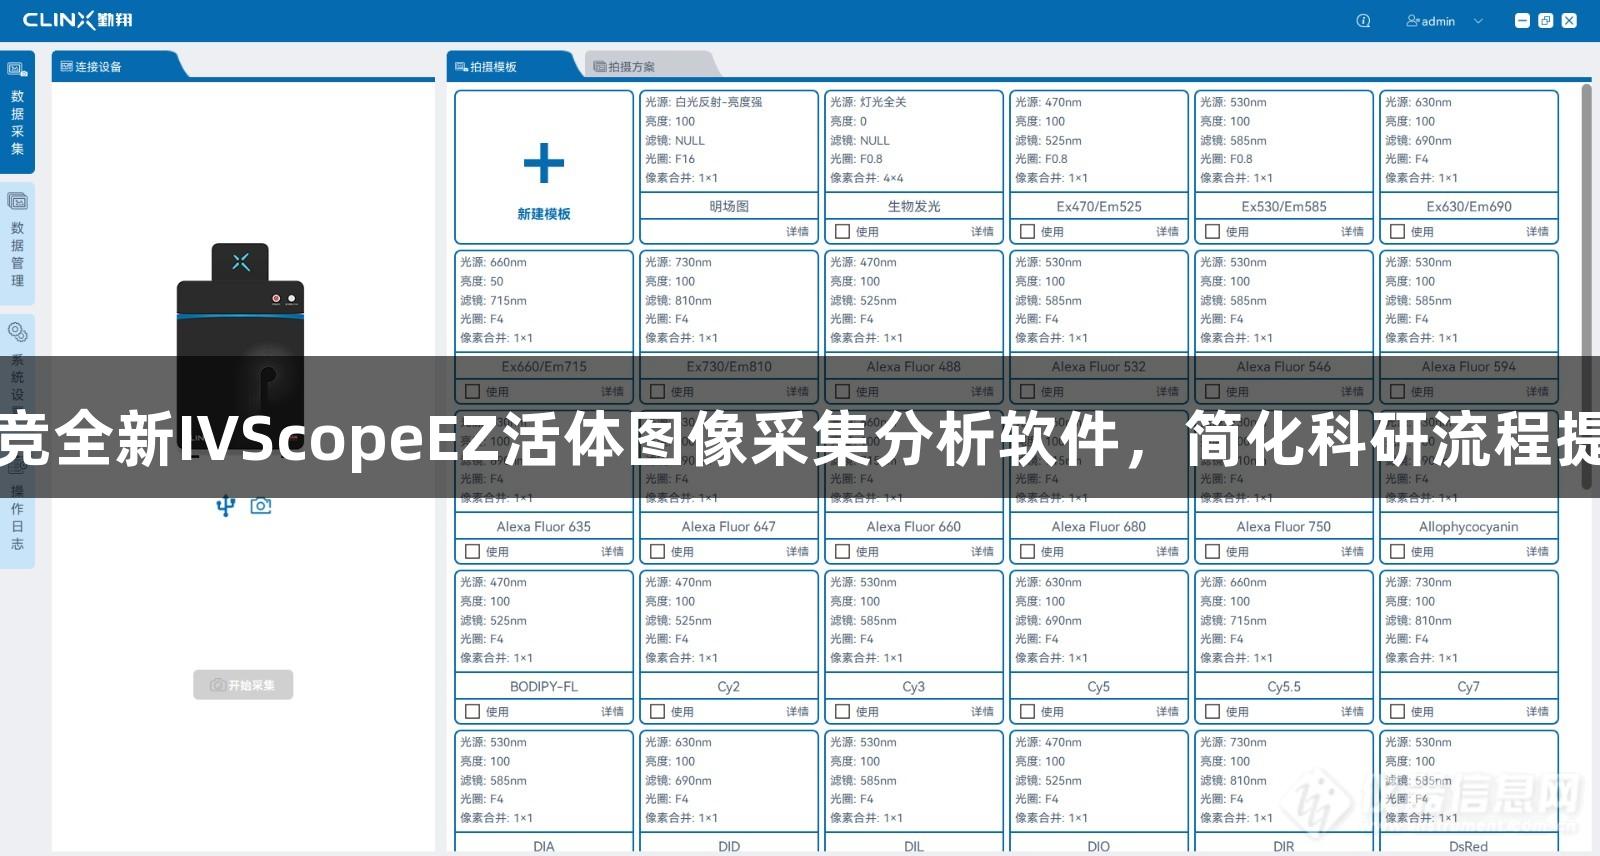Click the 开始采集 button
The height and width of the screenshot is (856, 1600).
243,685
